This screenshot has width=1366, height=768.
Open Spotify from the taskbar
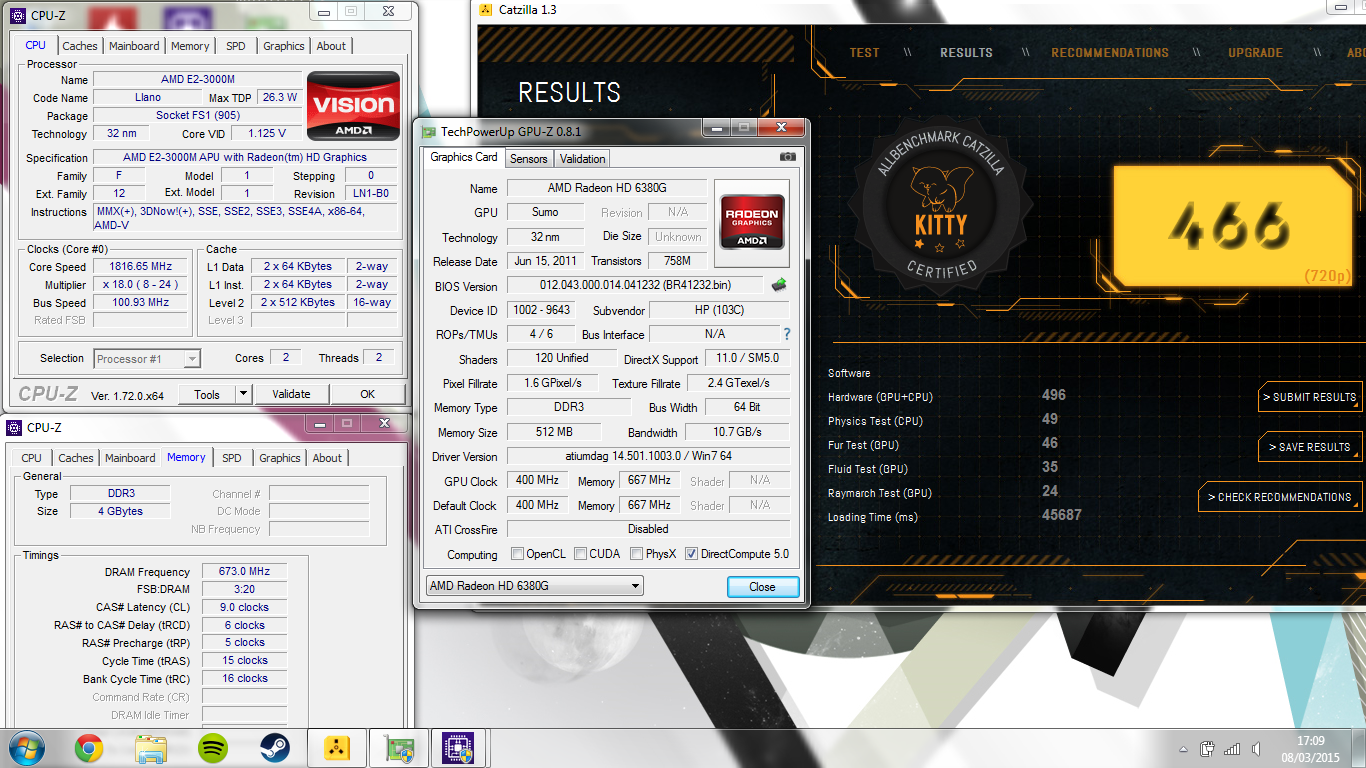click(213, 748)
